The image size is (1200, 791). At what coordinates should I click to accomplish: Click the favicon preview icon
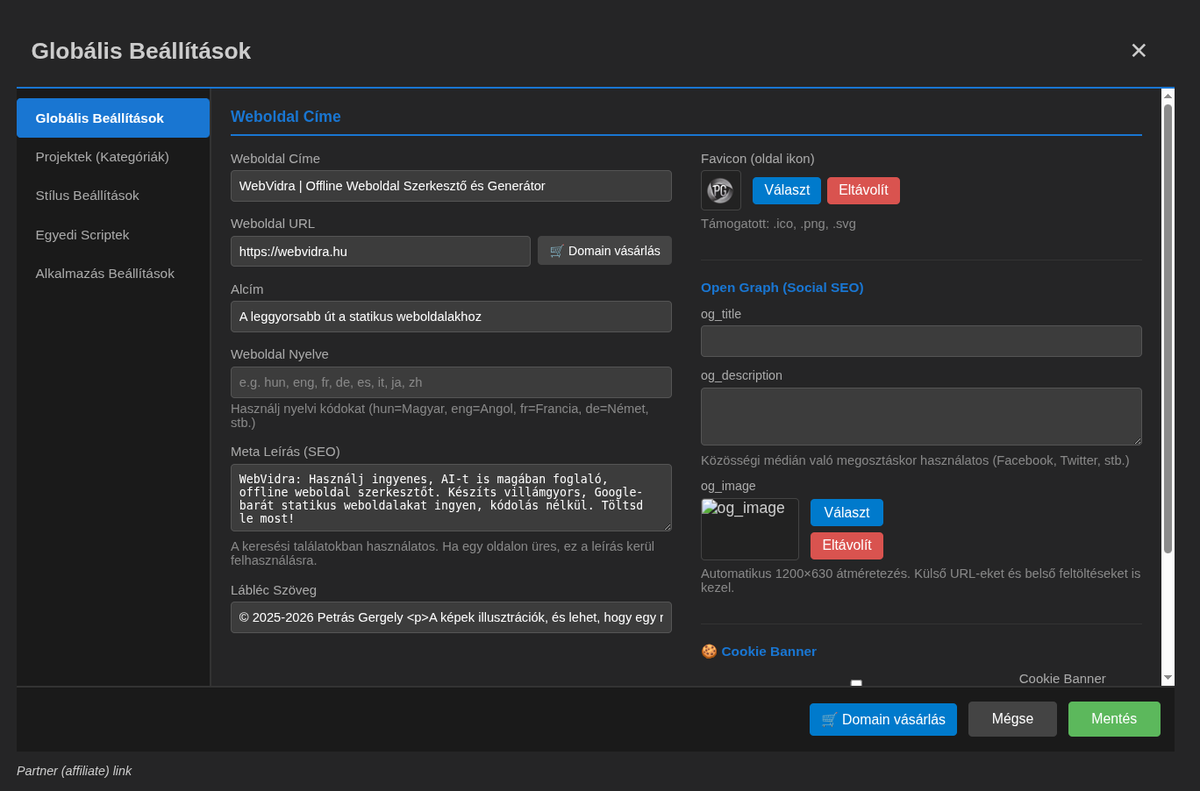(720, 190)
